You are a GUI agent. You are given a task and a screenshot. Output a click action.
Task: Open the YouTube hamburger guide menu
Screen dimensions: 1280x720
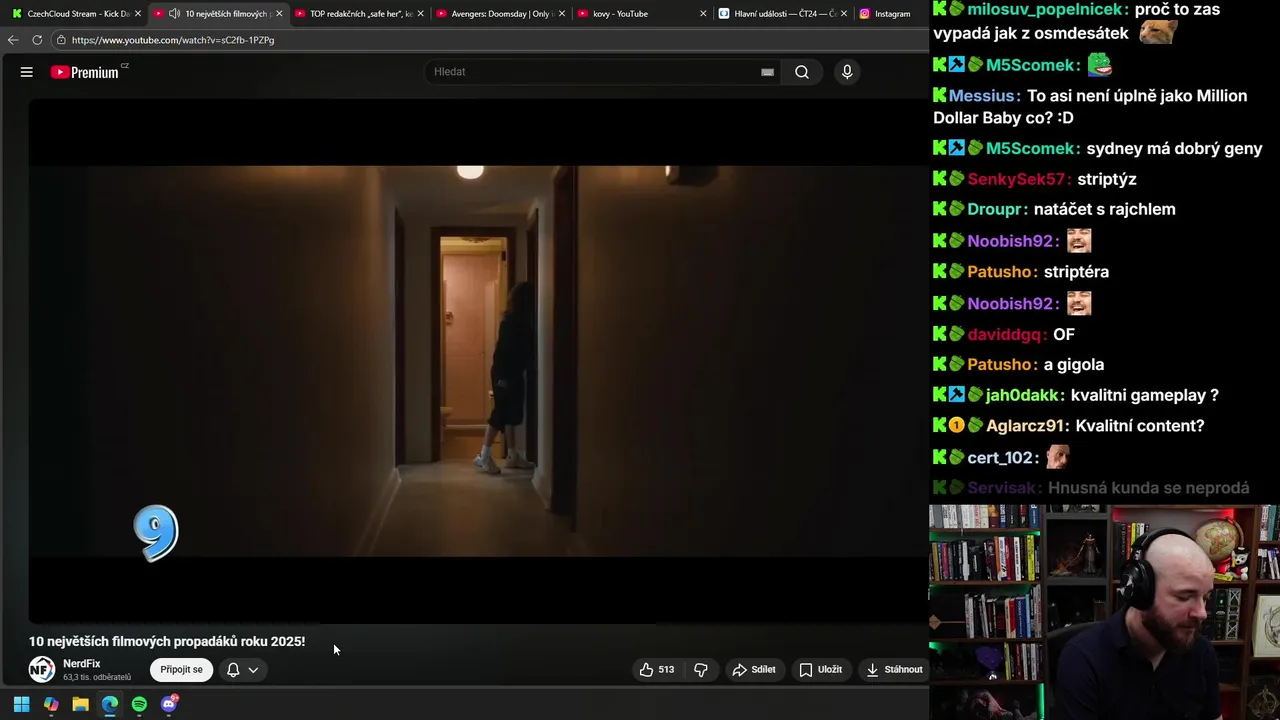[x=27, y=72]
